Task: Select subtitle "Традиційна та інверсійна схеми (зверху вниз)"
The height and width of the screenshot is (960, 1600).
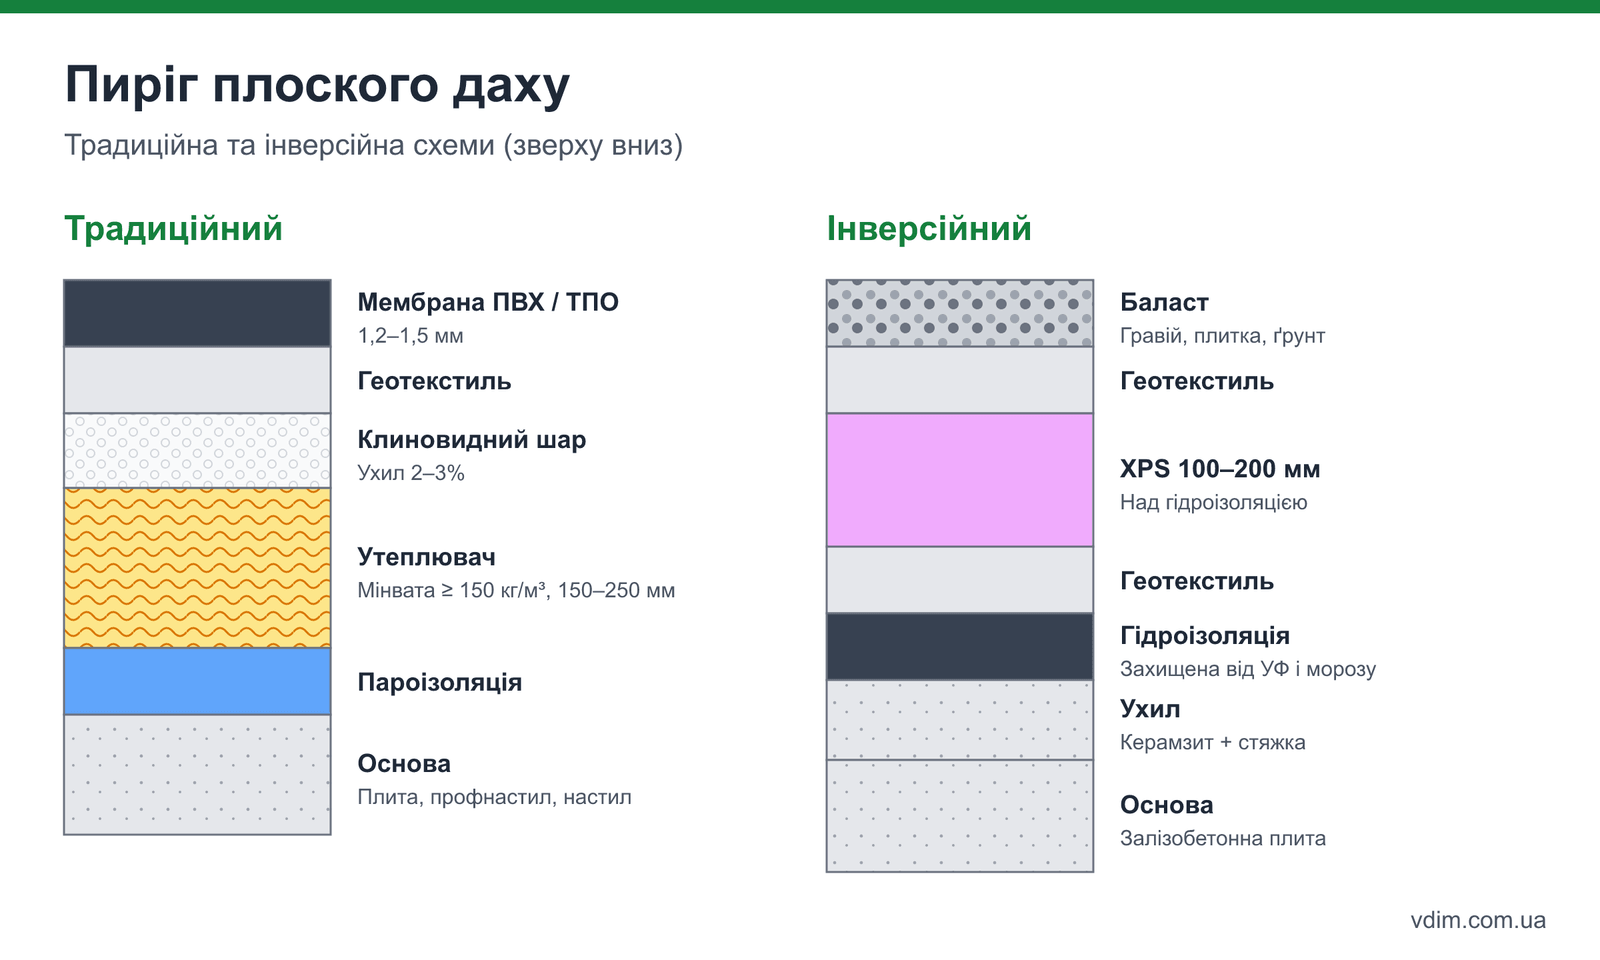Action: [x=373, y=146]
